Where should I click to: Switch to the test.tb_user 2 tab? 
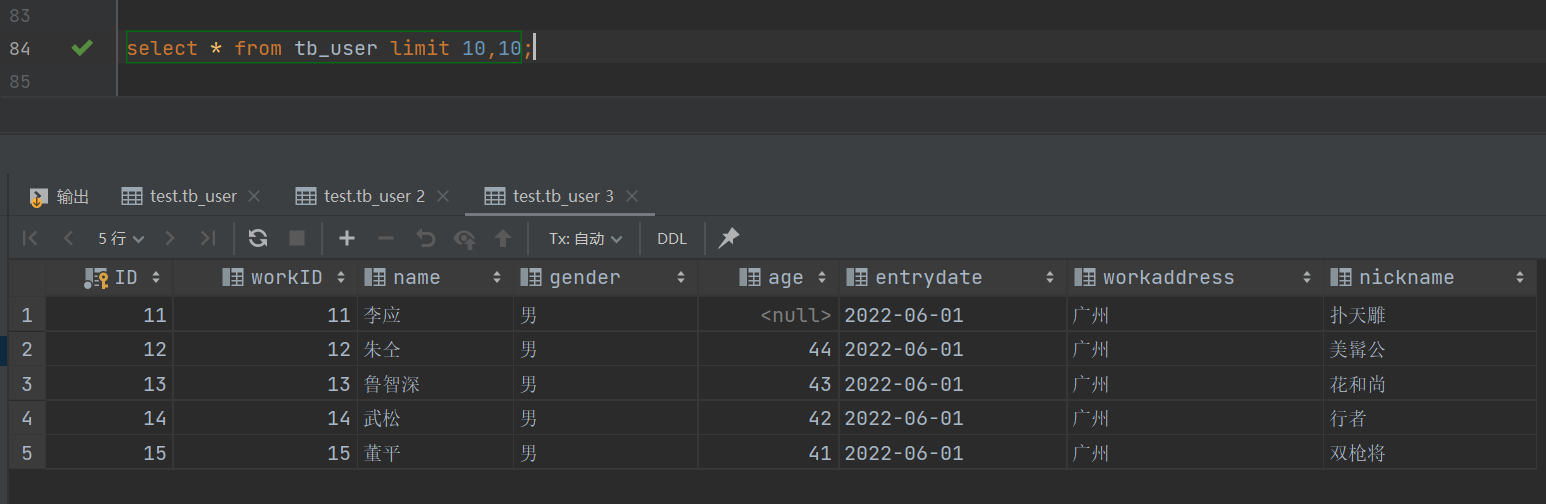[373, 196]
